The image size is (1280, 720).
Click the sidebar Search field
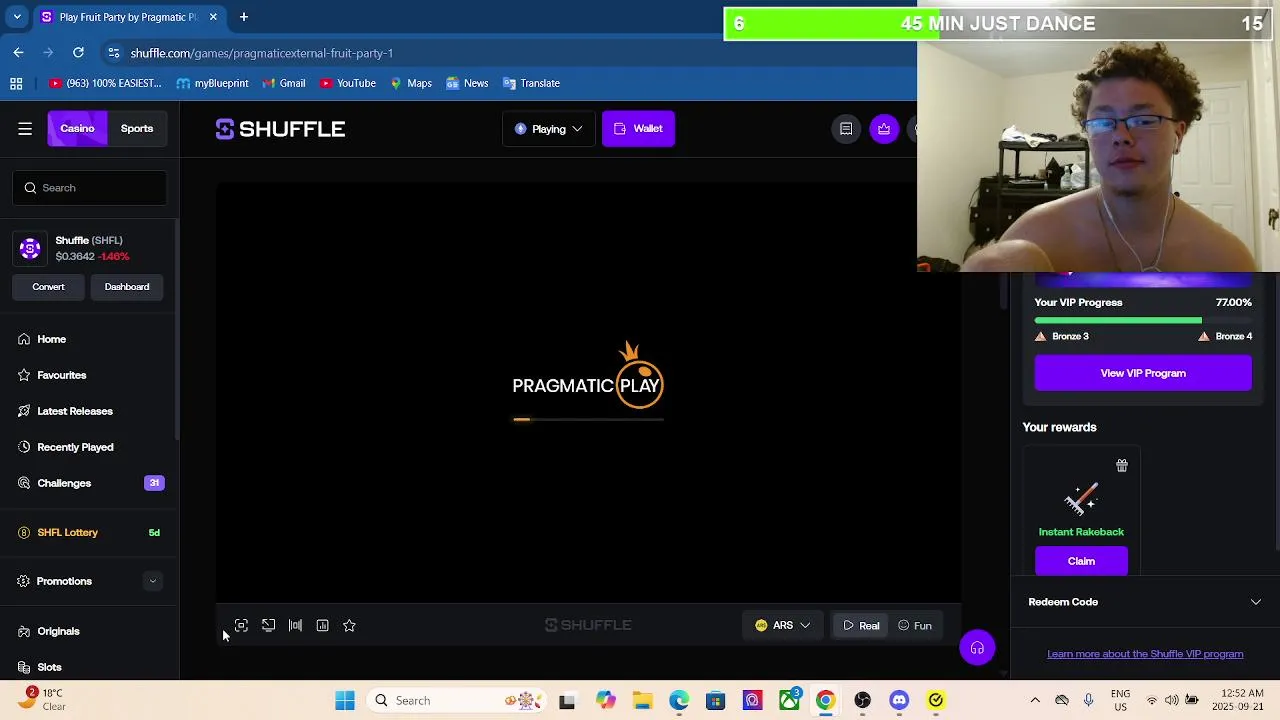point(90,188)
